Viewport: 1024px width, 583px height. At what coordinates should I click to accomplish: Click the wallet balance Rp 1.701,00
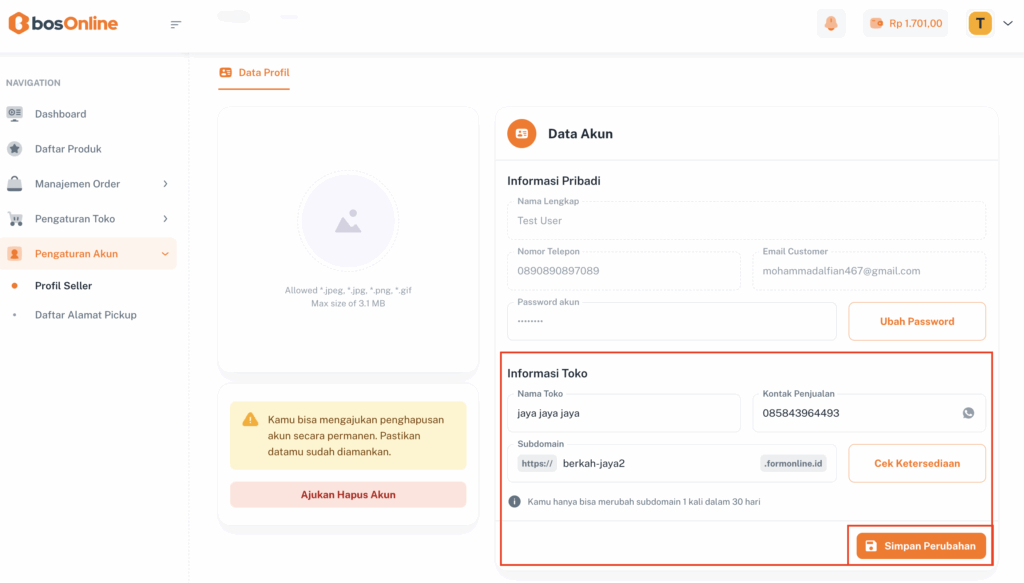905,24
